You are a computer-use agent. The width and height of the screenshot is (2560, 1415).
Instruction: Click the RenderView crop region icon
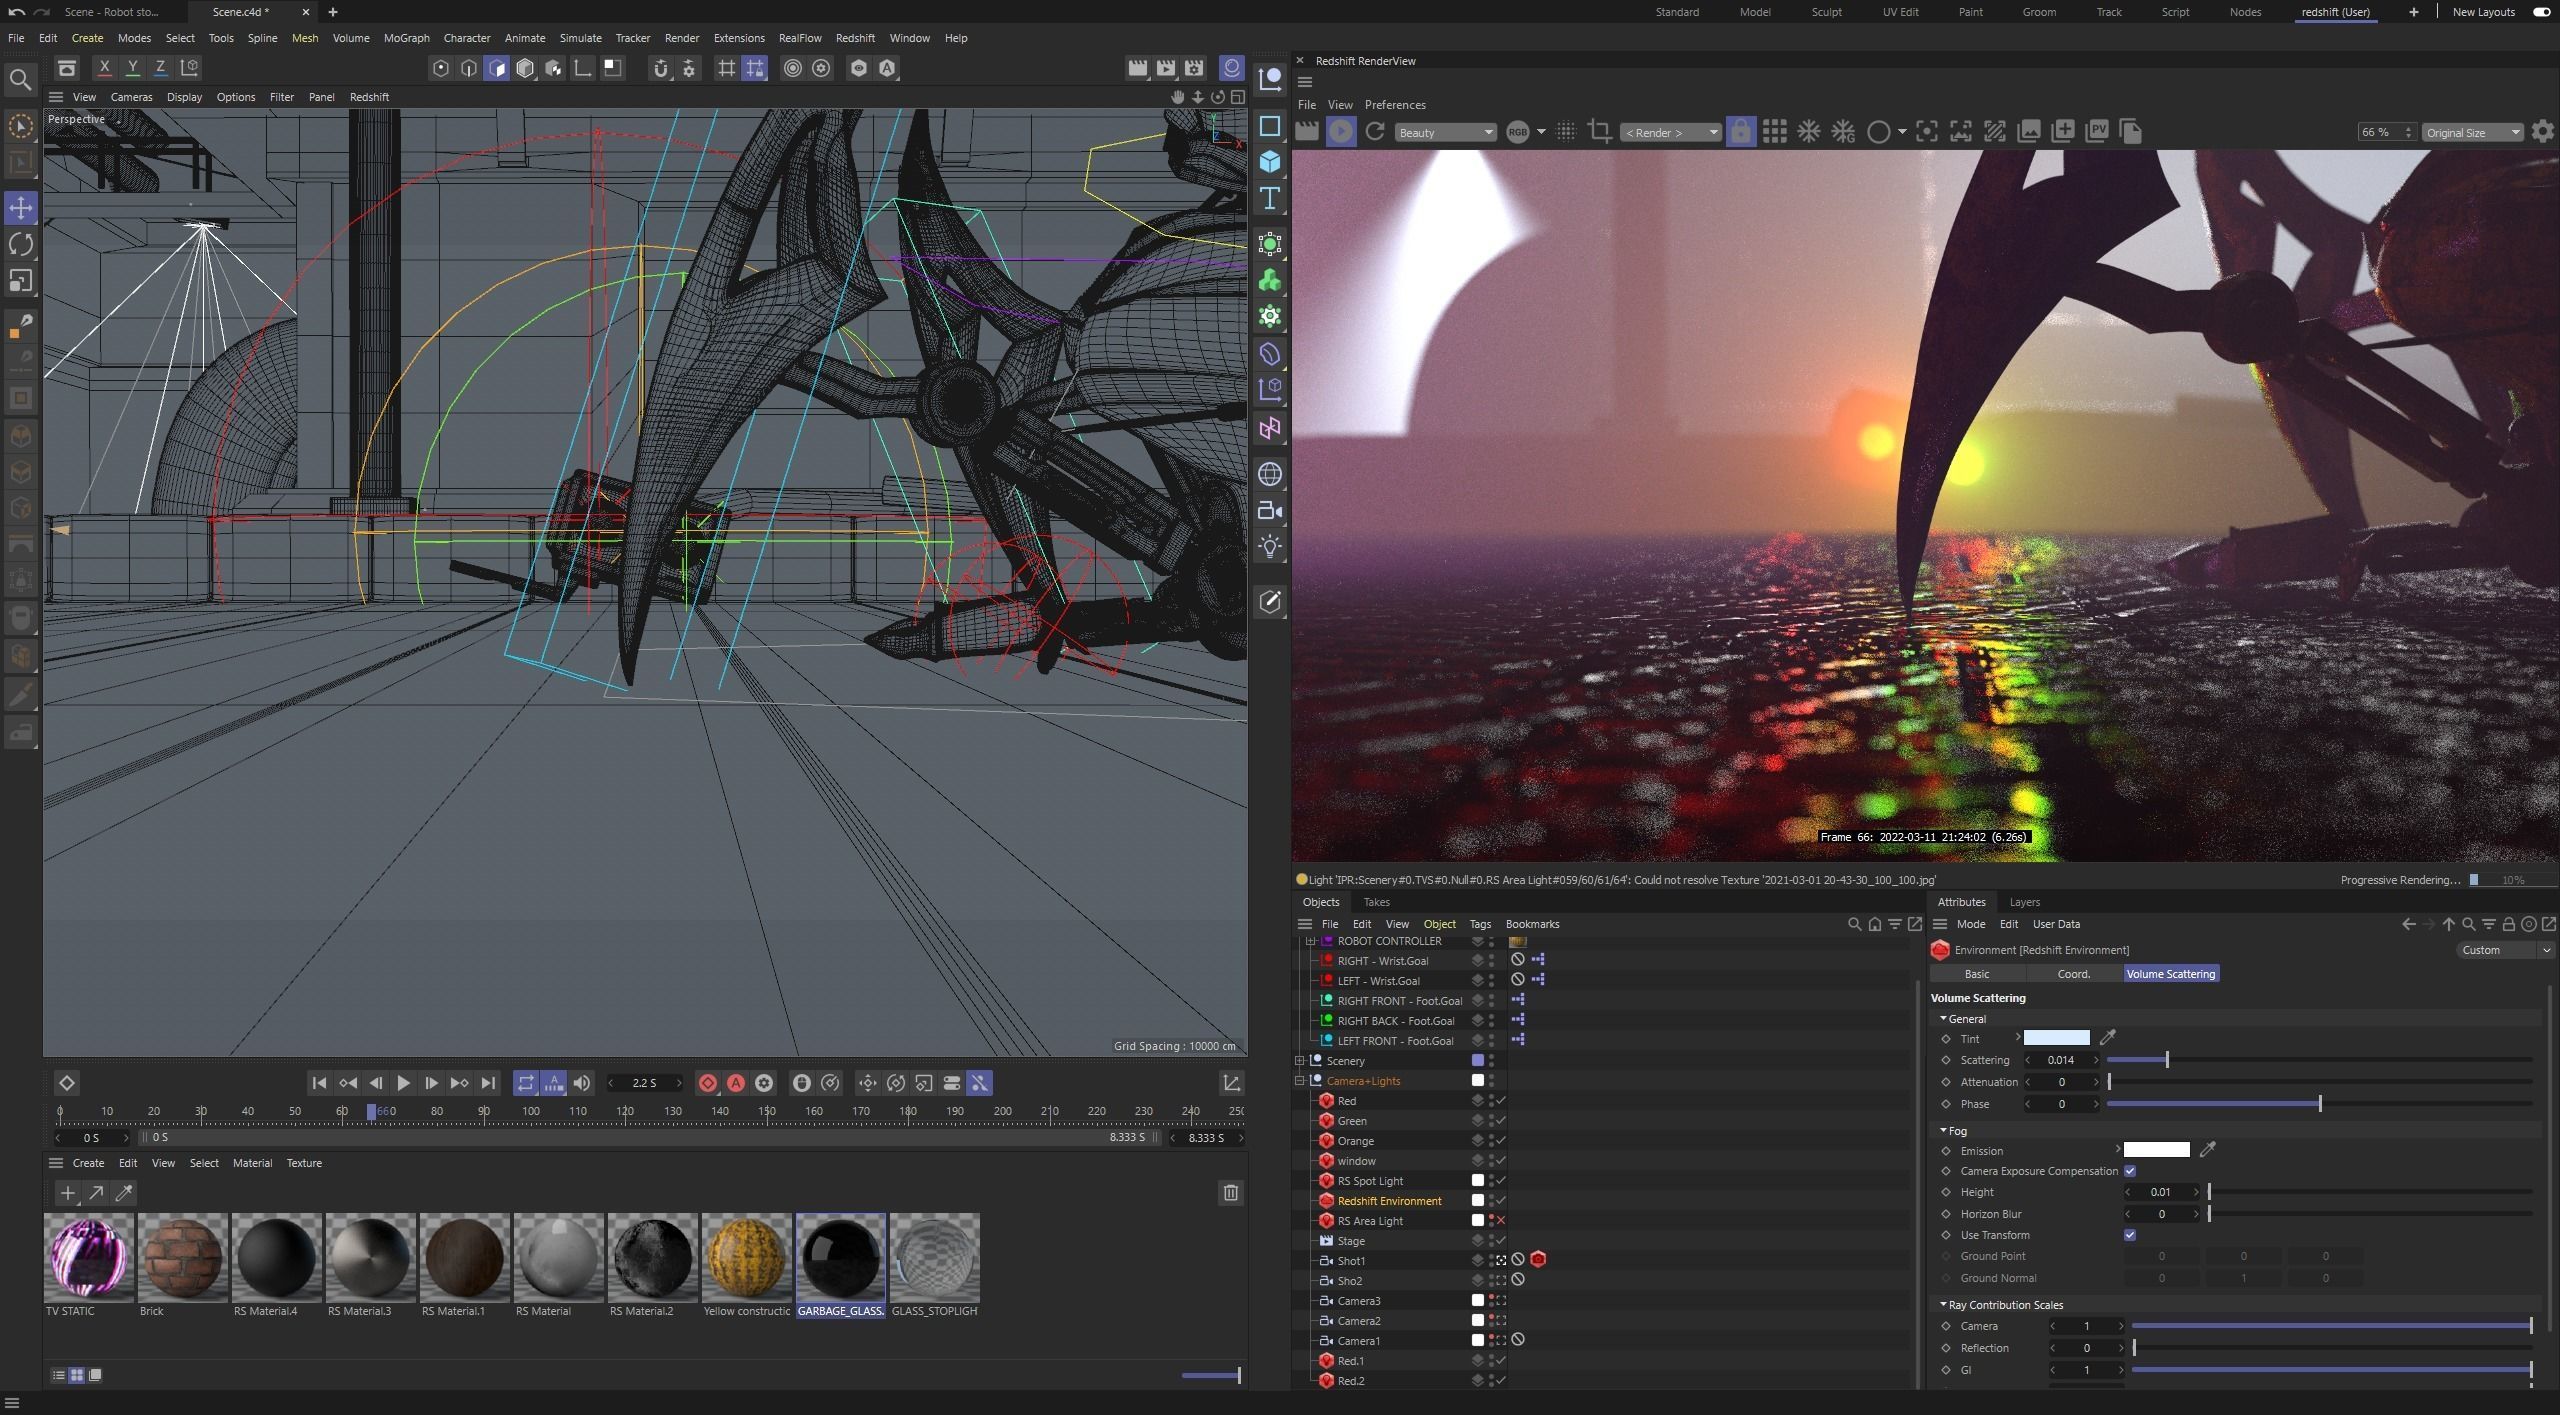point(1599,132)
